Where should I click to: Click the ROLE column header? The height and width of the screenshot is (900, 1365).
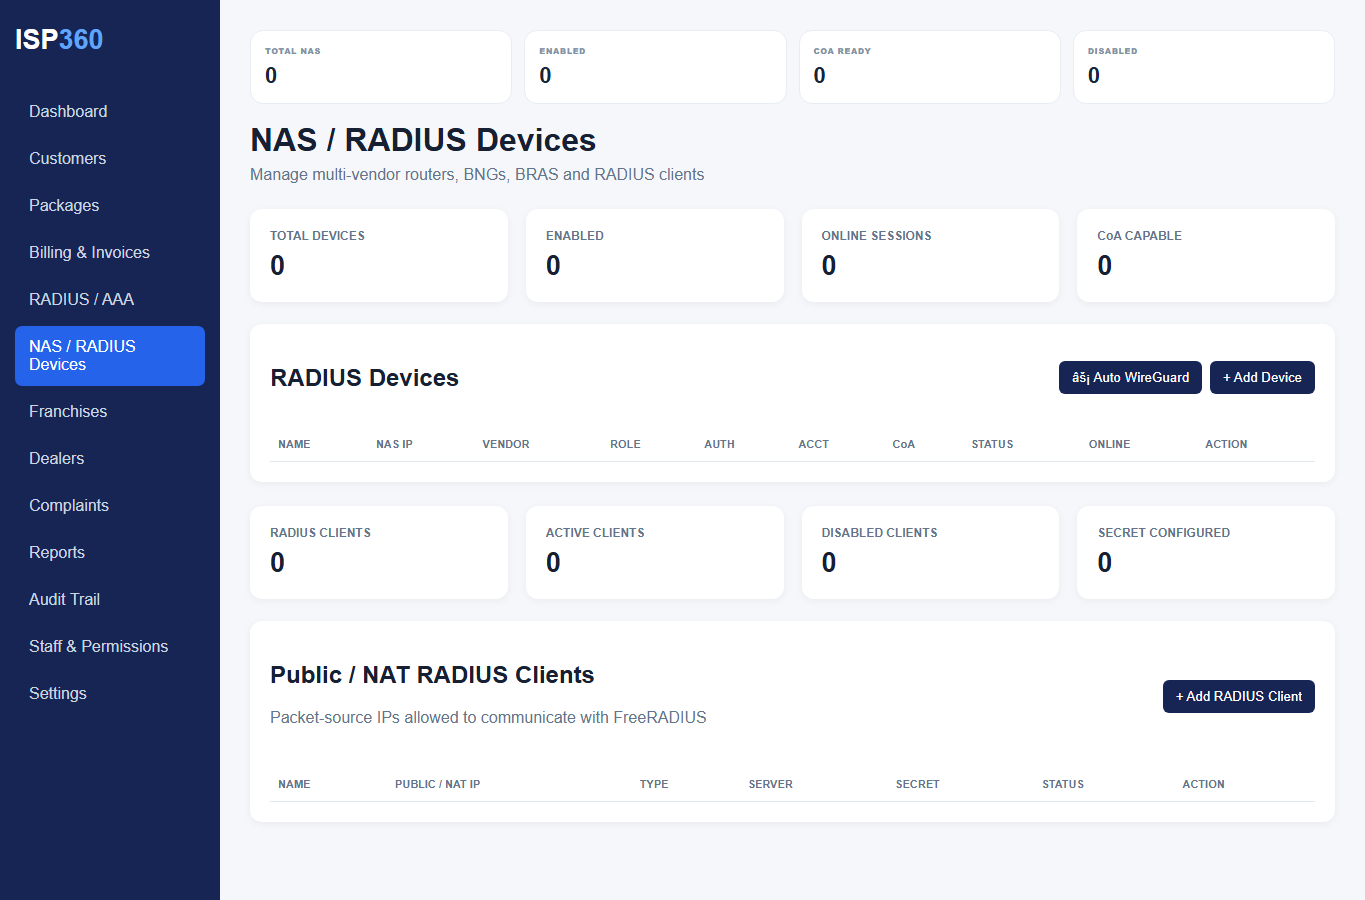tap(625, 444)
